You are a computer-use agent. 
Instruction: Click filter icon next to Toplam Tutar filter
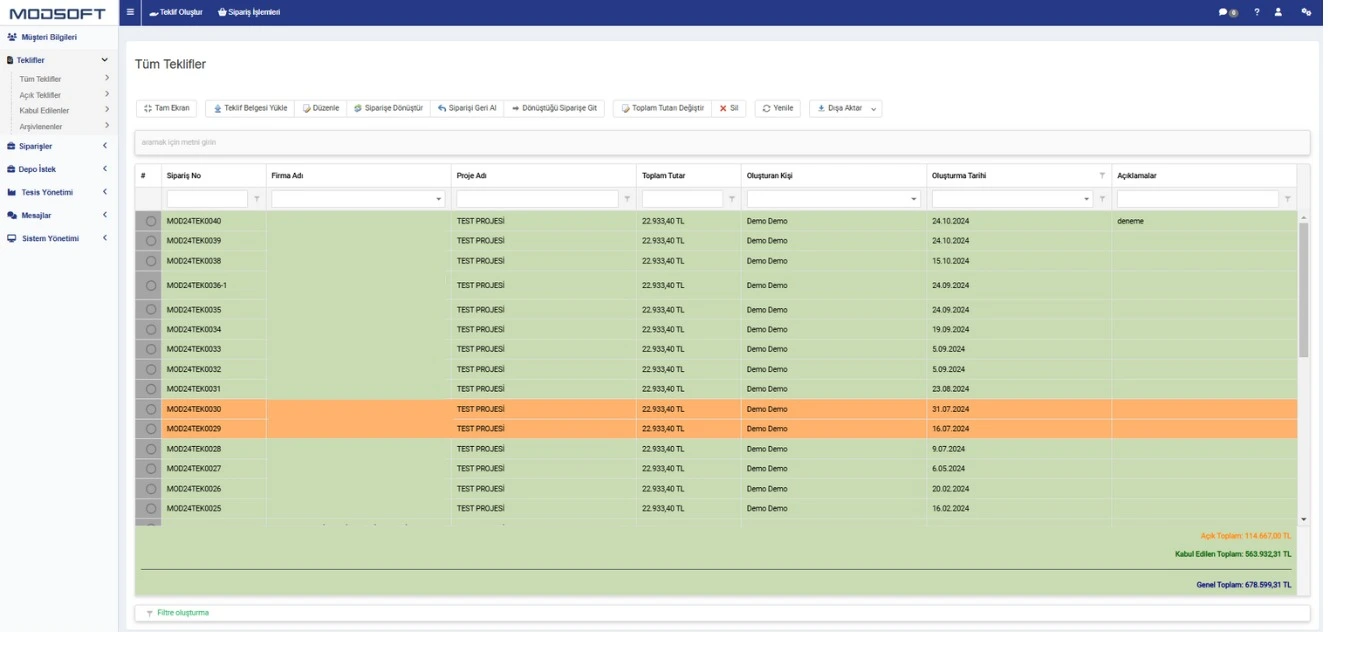click(x=732, y=199)
